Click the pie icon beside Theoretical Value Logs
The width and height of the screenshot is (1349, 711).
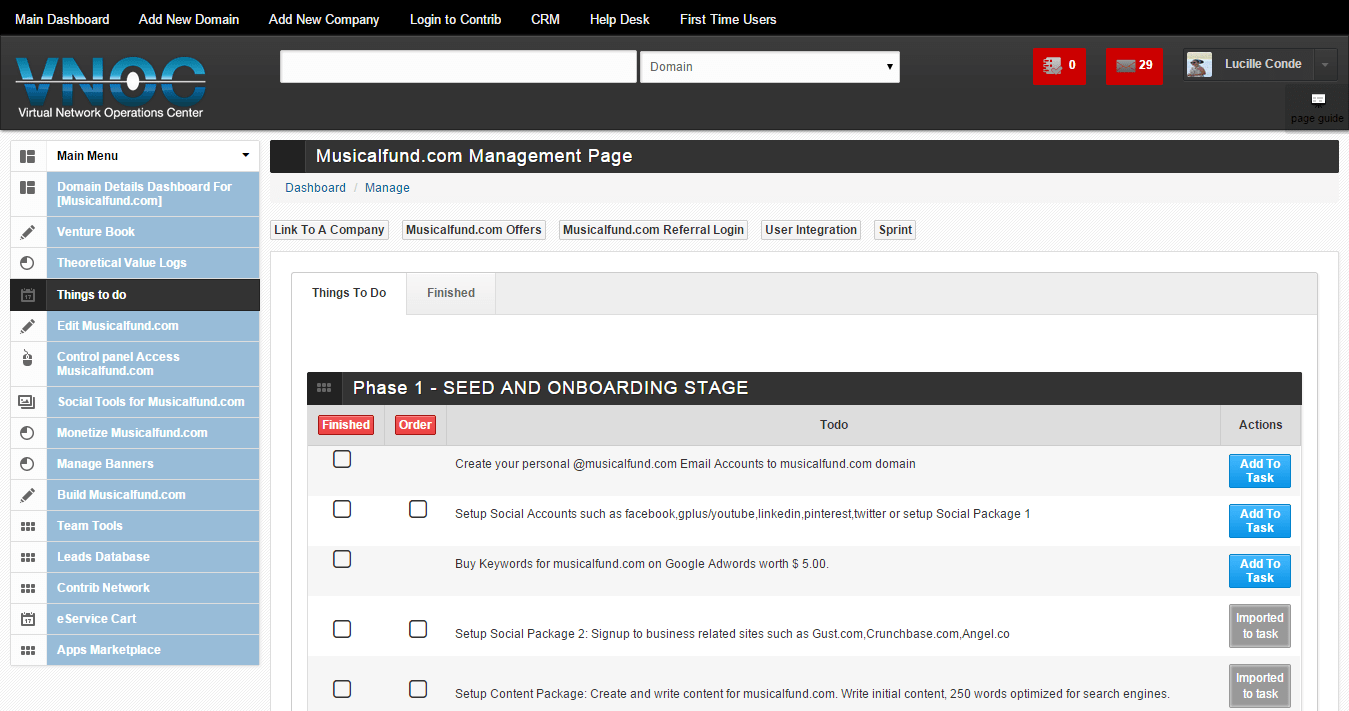pyautogui.click(x=28, y=263)
